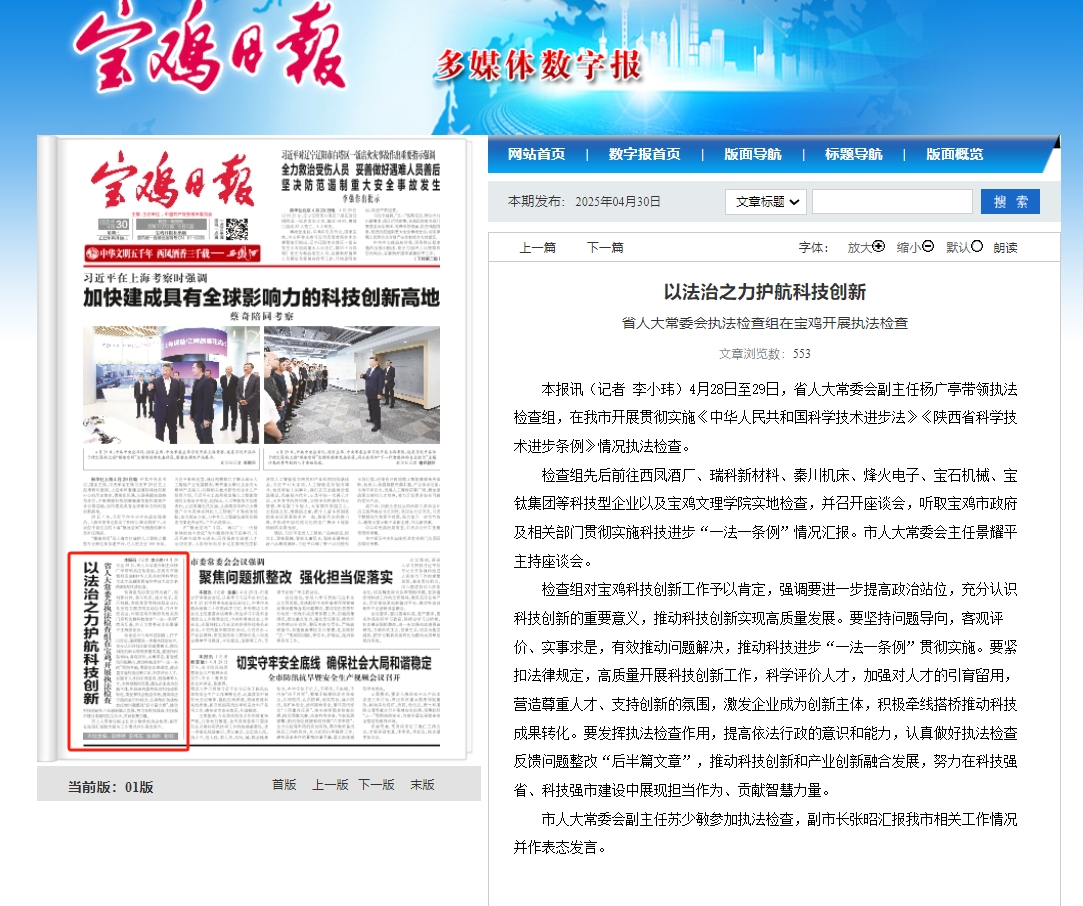
Task: Open 网站首页 in the navigation bar
Action: [x=537, y=154]
